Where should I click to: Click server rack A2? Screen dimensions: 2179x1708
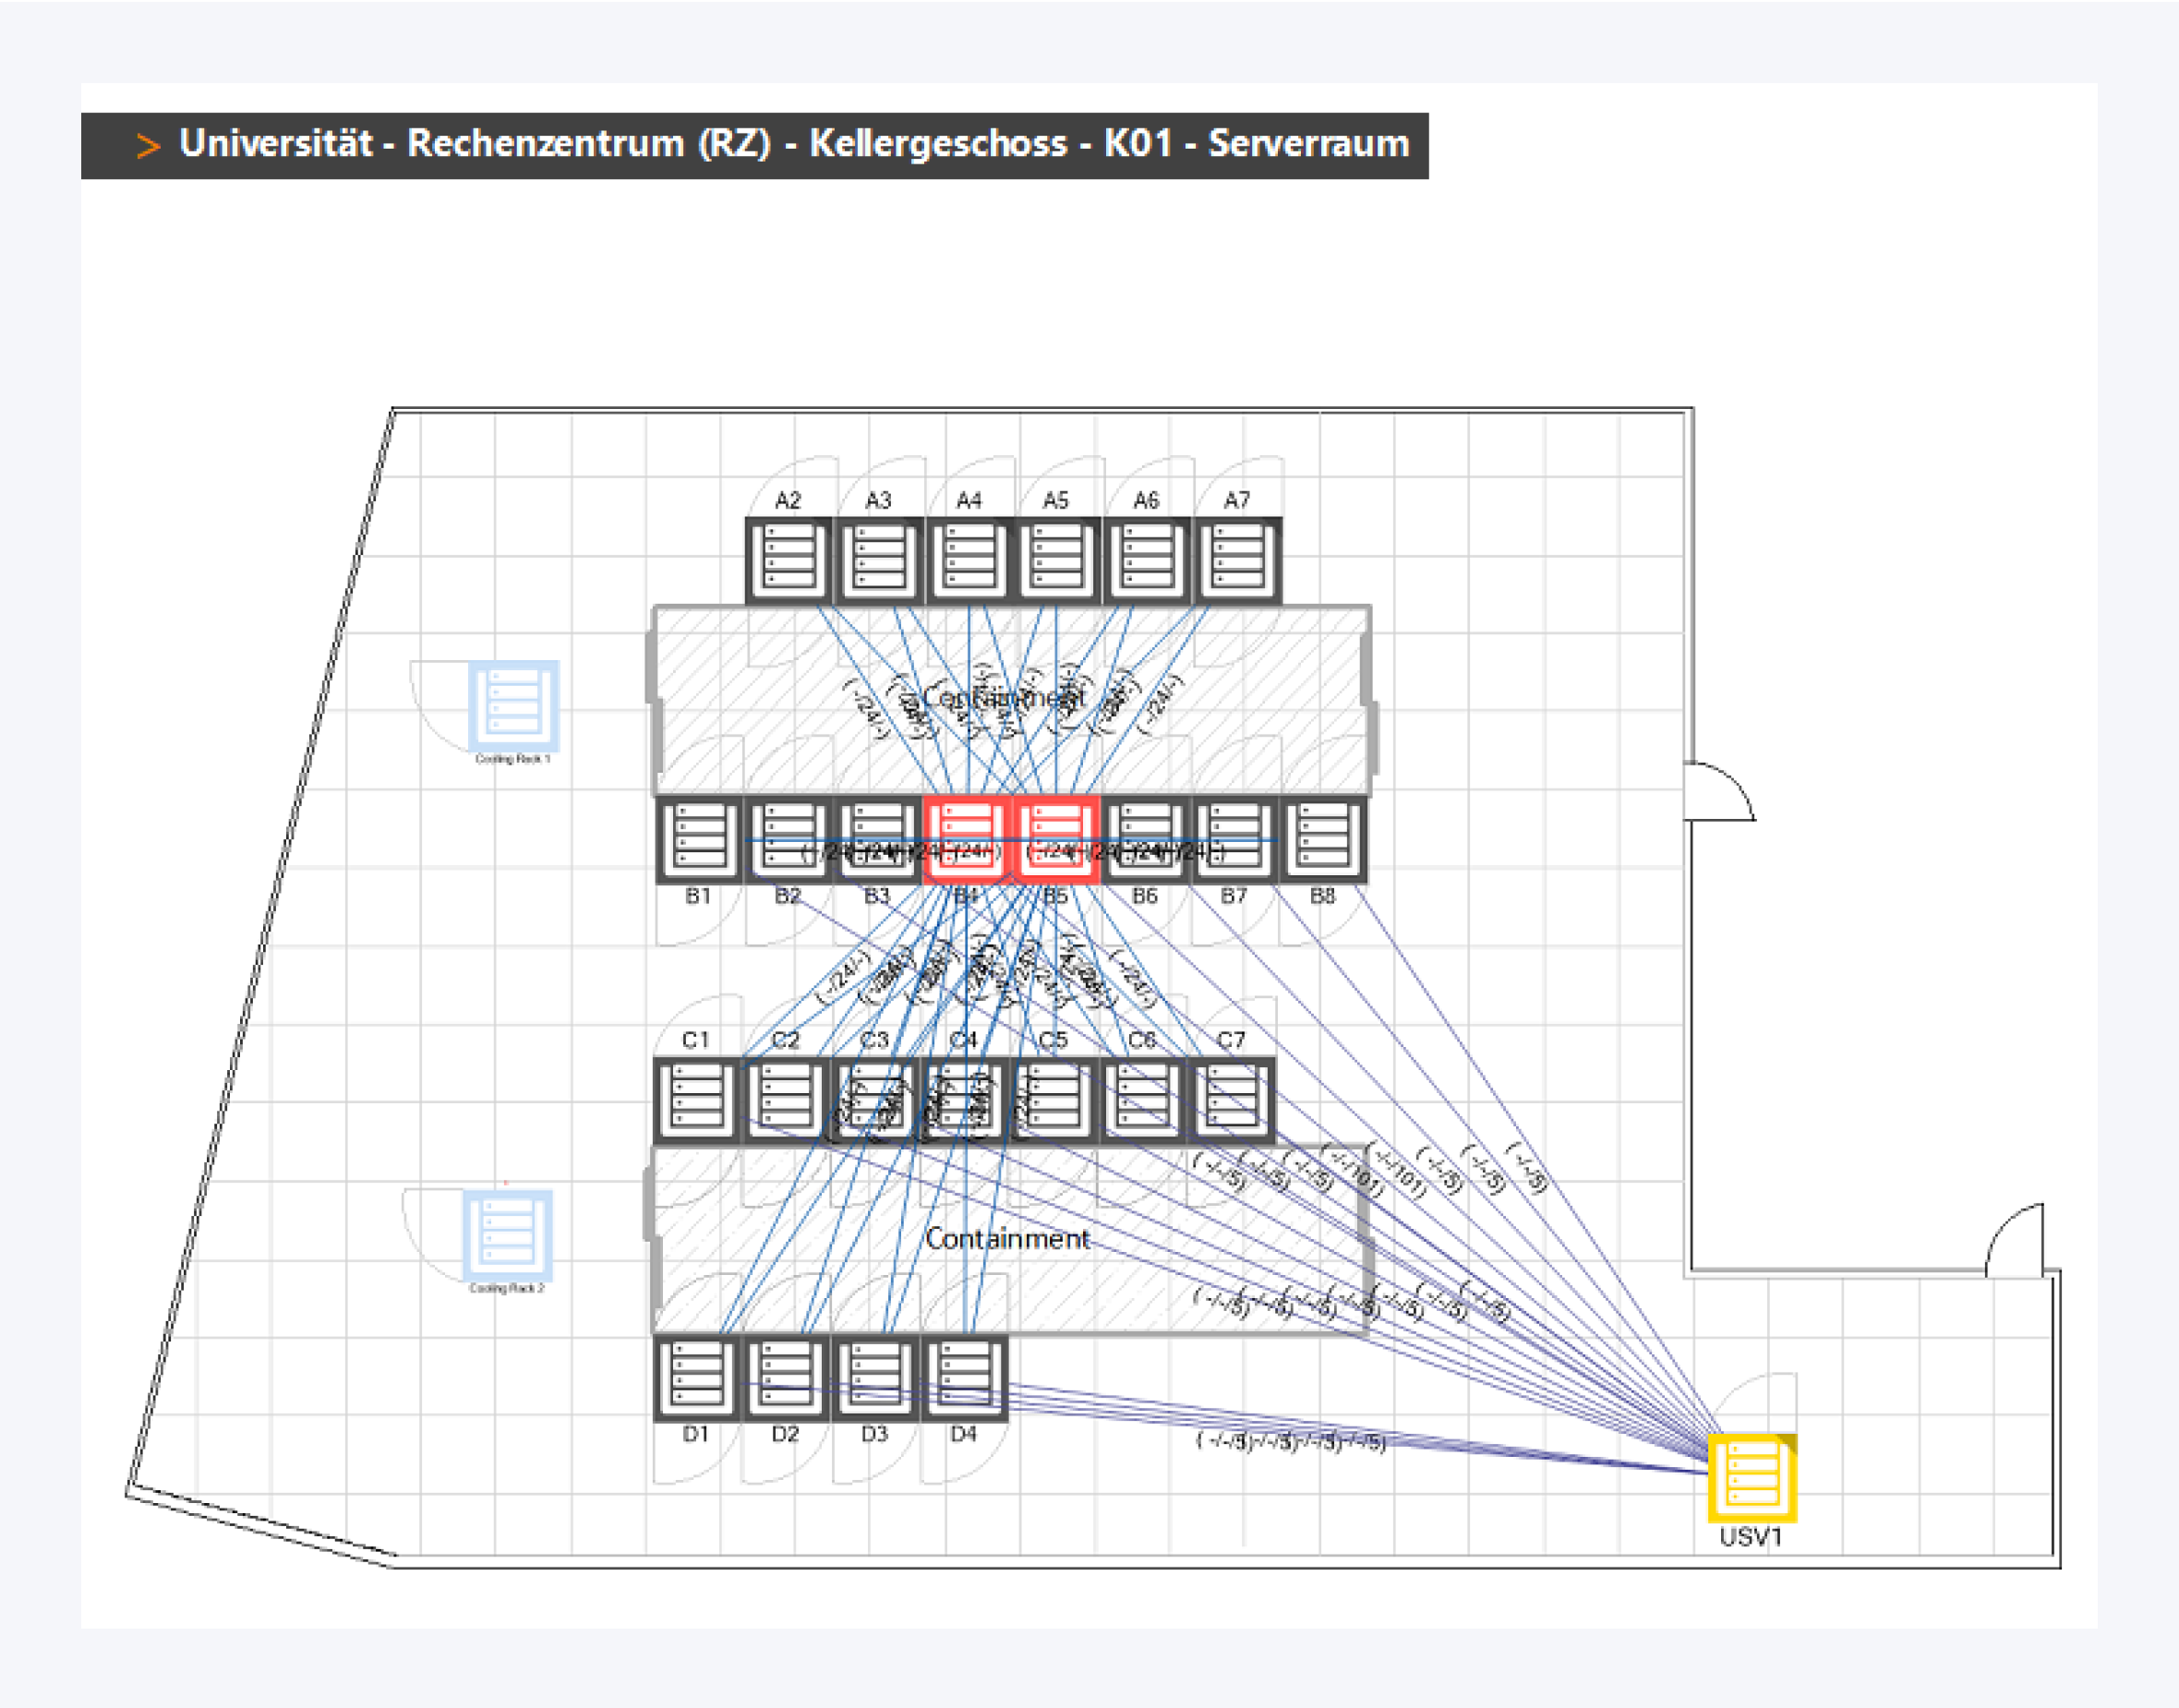pyautogui.click(x=788, y=559)
